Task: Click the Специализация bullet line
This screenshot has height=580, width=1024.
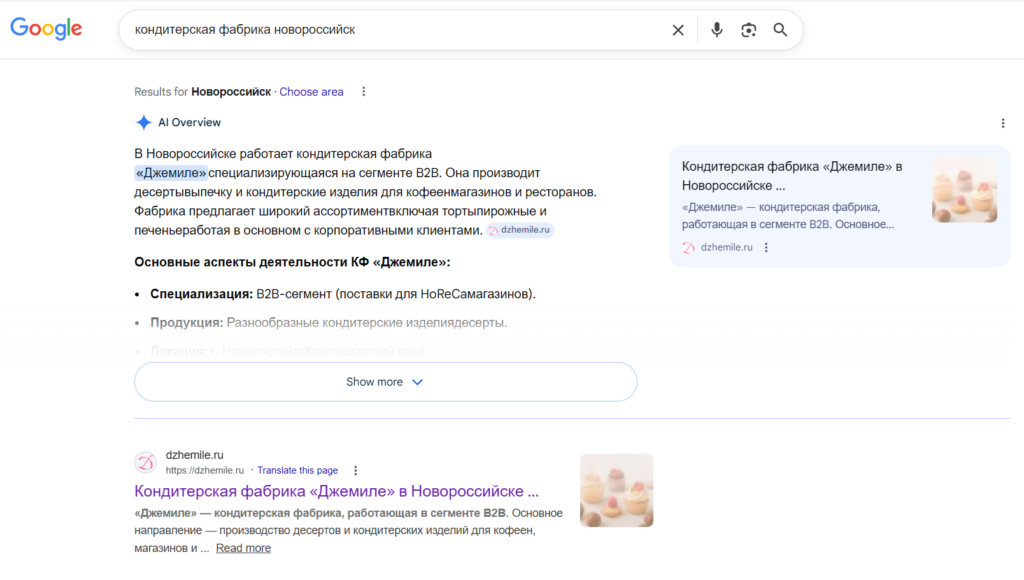Action: click(343, 294)
